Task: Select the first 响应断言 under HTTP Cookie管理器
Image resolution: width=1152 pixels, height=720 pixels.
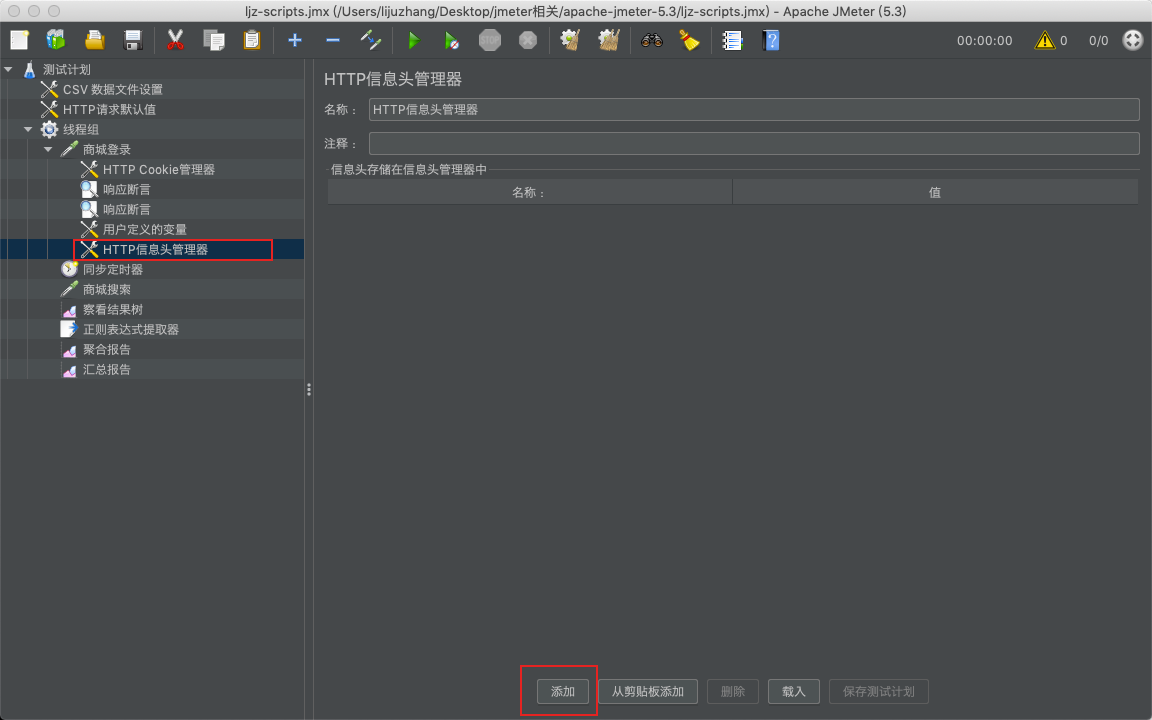Action: click(126, 190)
